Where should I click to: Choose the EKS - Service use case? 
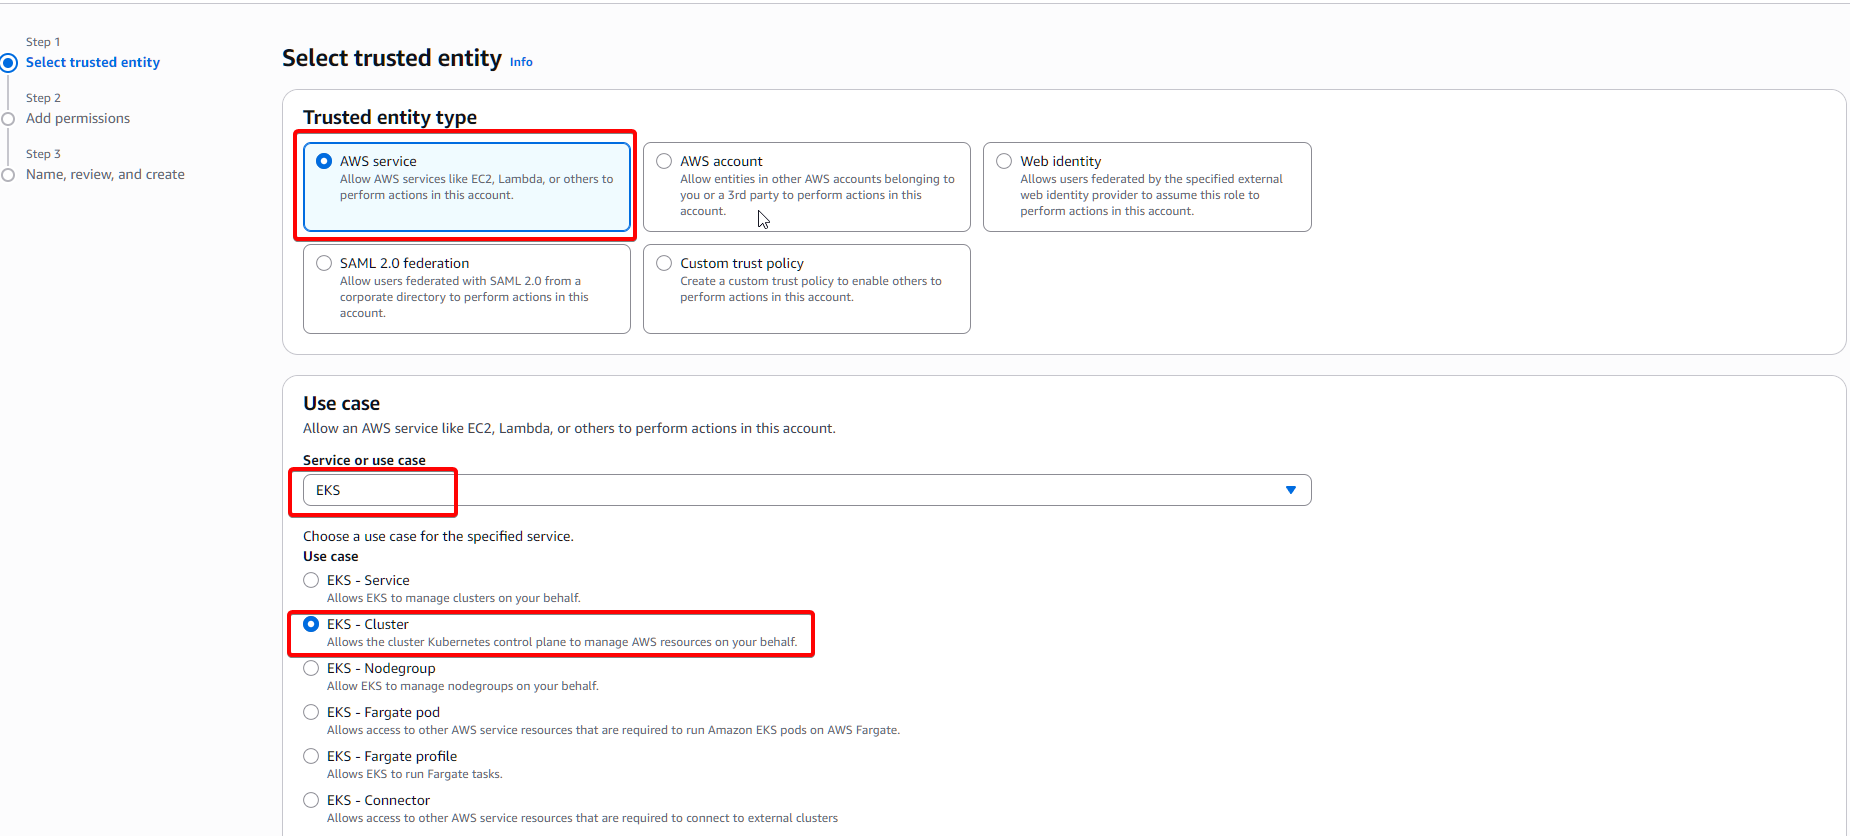click(x=311, y=580)
